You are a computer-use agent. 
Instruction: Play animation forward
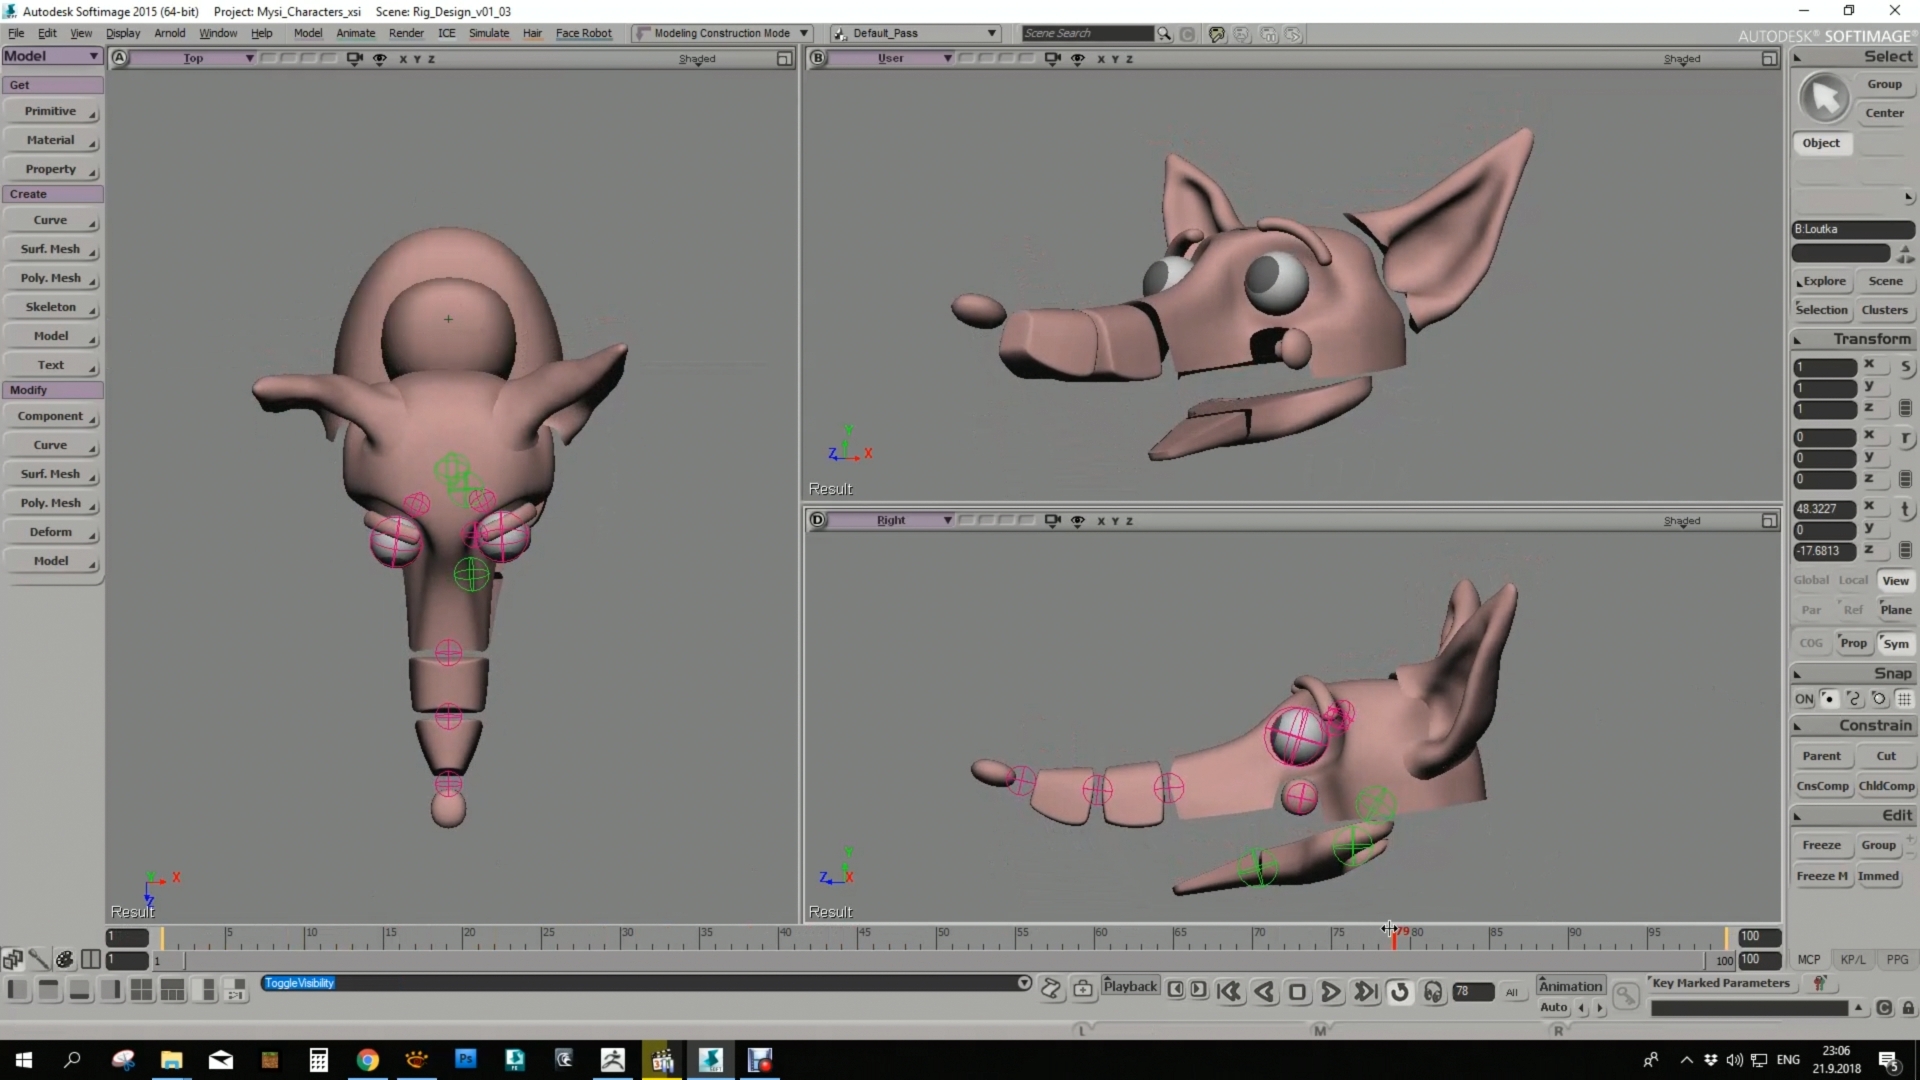(x=1331, y=992)
